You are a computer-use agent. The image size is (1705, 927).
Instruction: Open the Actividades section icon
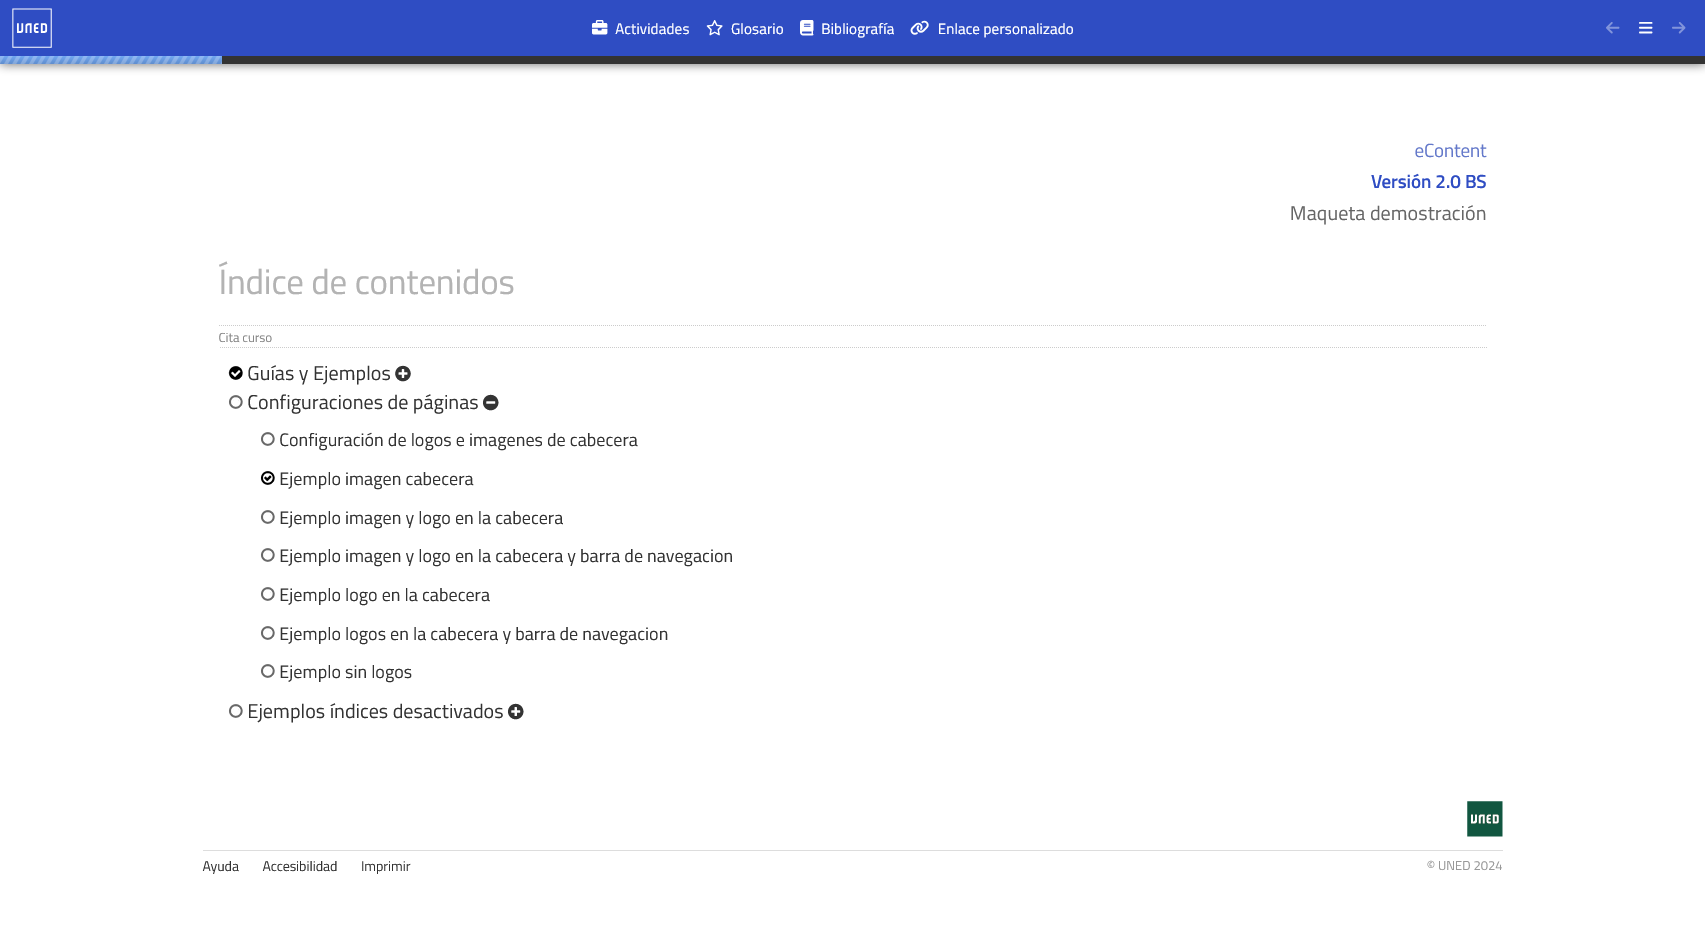click(x=598, y=28)
